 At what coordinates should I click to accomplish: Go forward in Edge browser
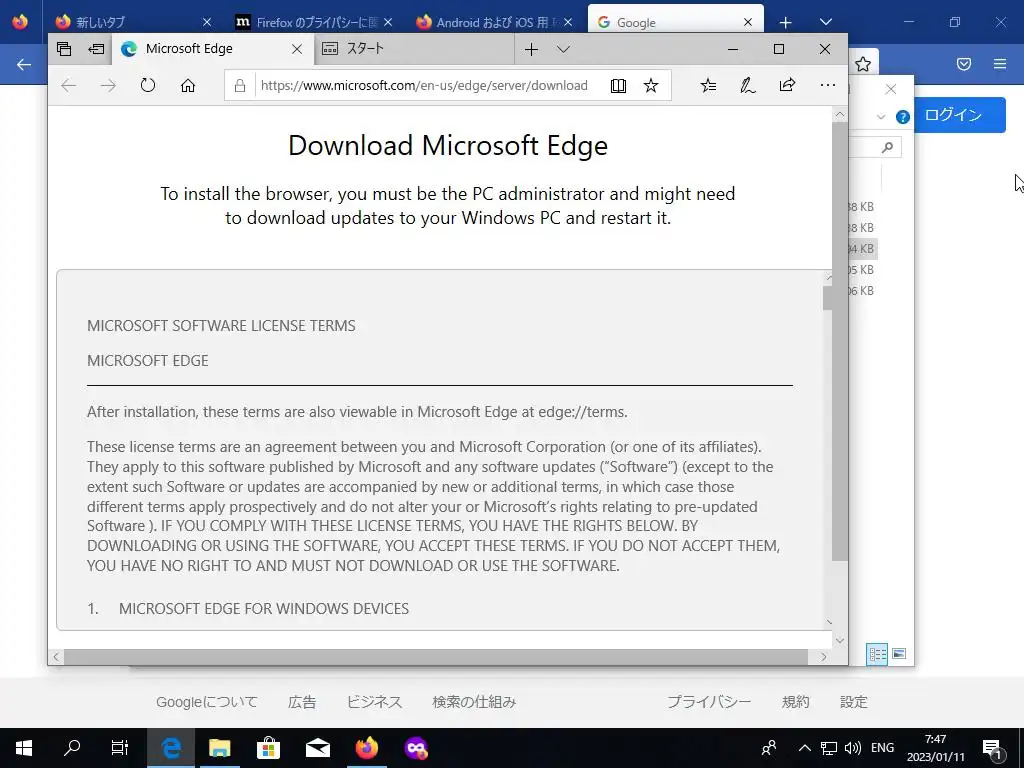[x=108, y=86]
